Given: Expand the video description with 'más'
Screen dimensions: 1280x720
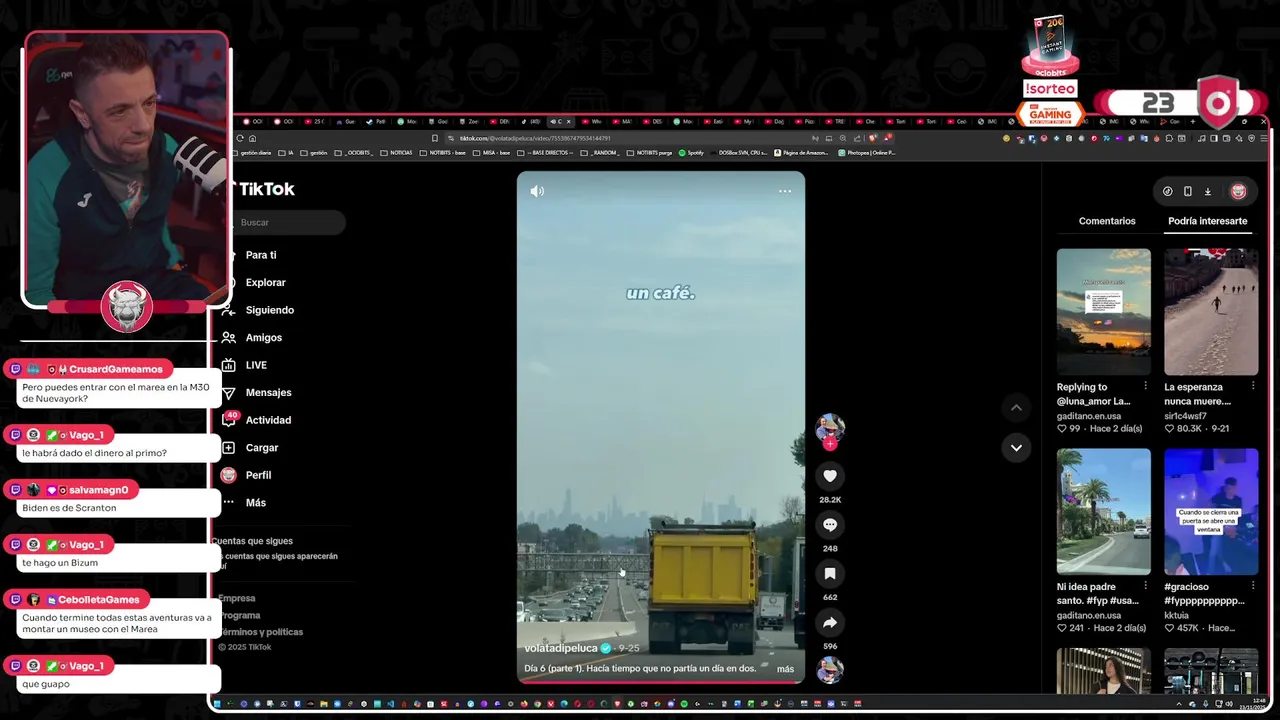Looking at the screenshot, I should [x=785, y=669].
